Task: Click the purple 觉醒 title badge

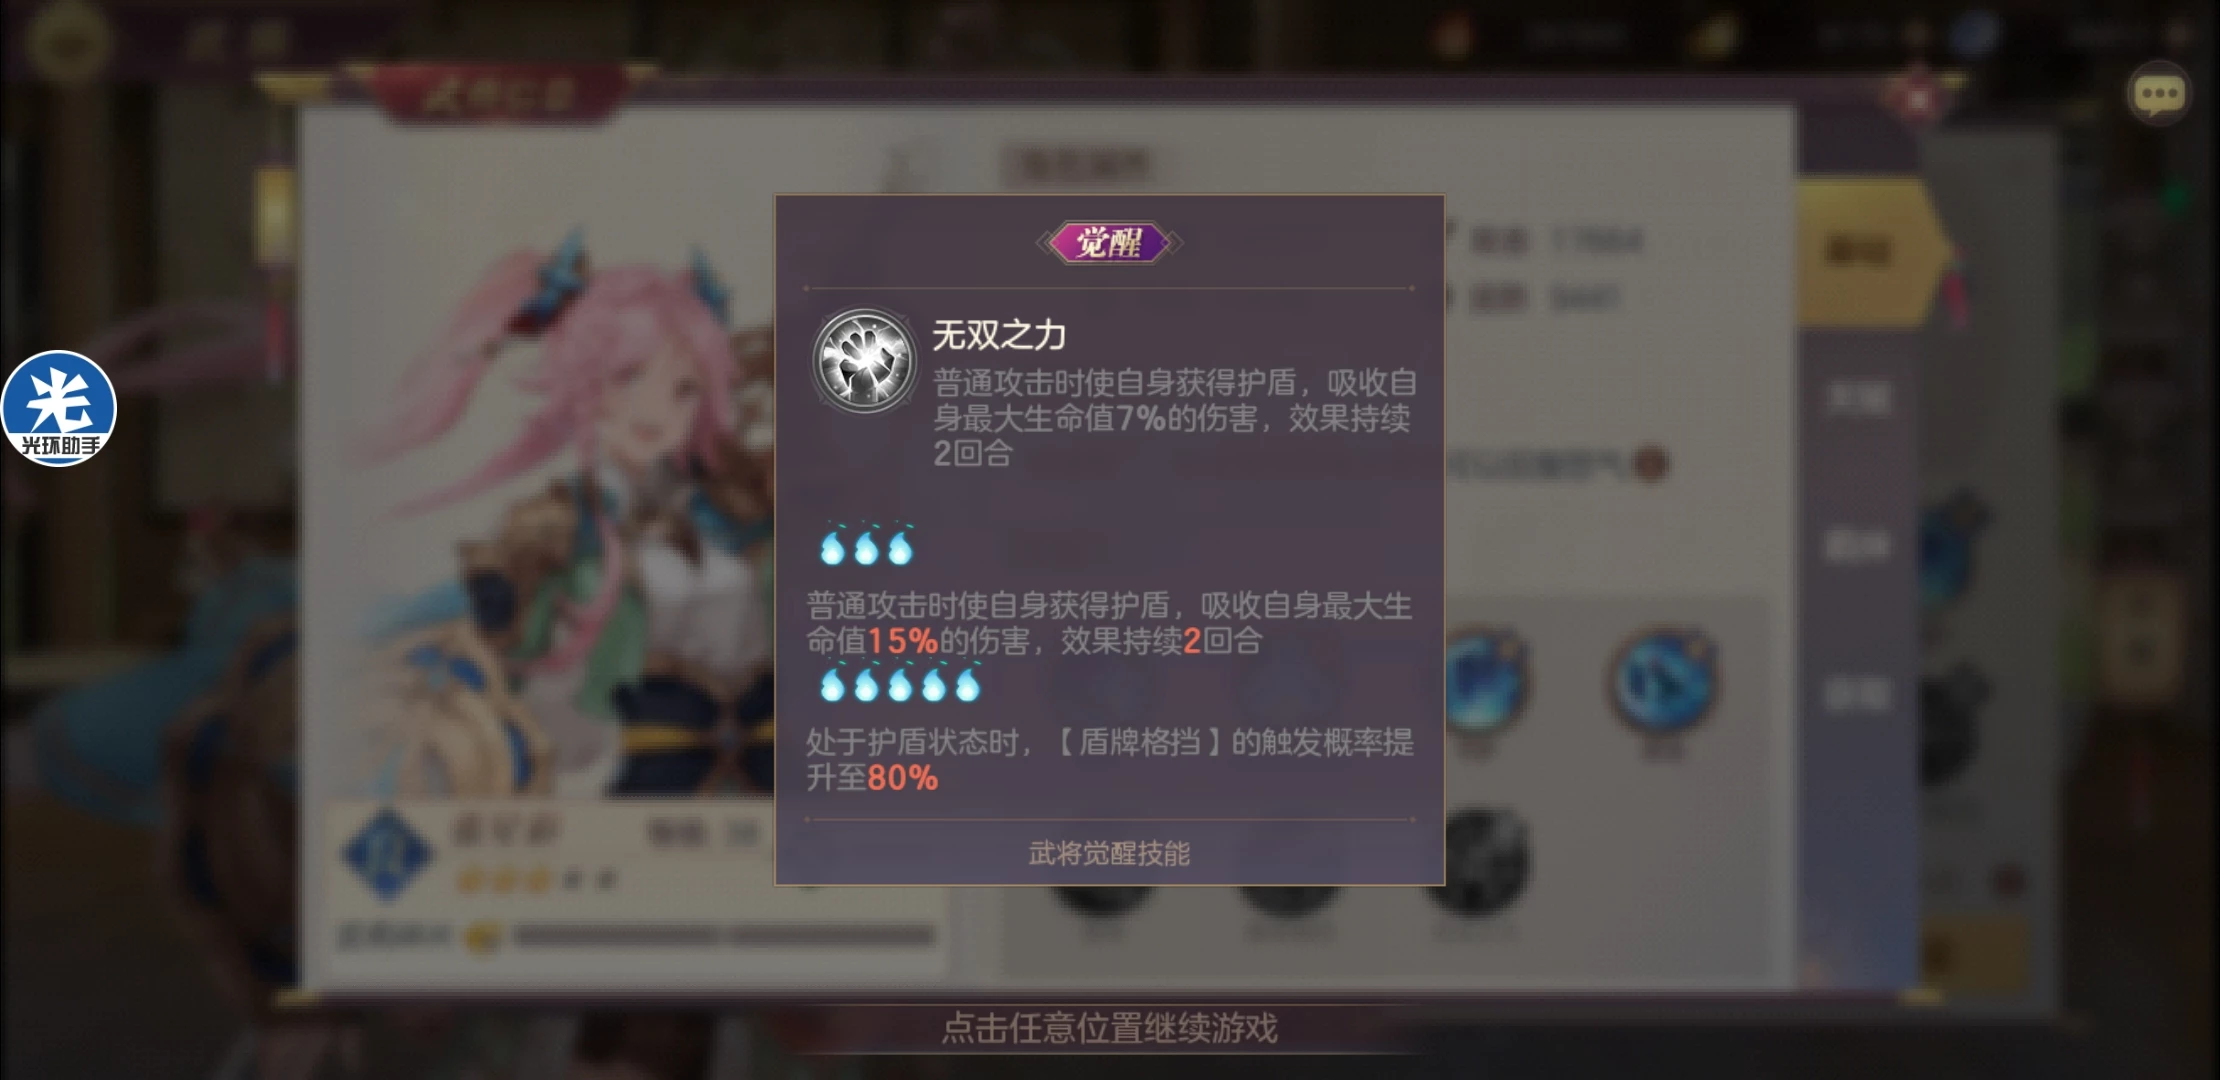Action: tap(1109, 243)
